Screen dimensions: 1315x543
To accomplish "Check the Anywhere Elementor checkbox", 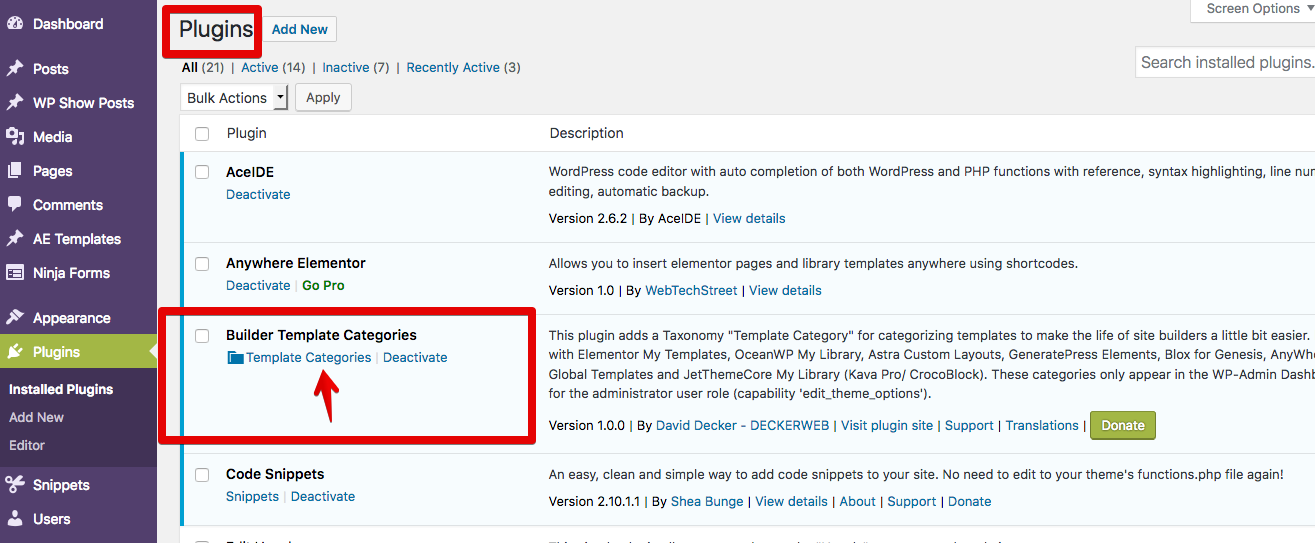I will coord(202,264).
